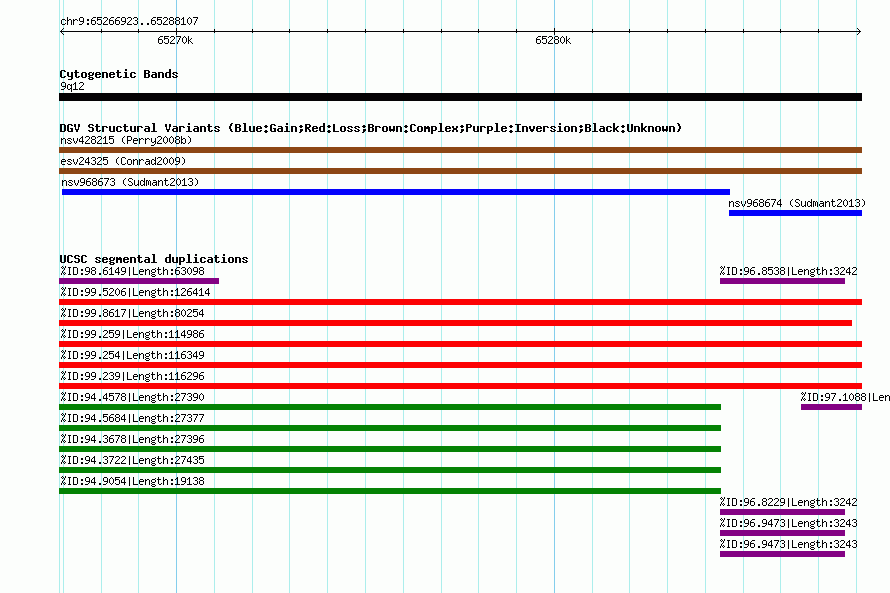Screen dimensions: 890x593
Task: Select duplication %ID:99.239|Length:116296 label
Action: point(132,376)
